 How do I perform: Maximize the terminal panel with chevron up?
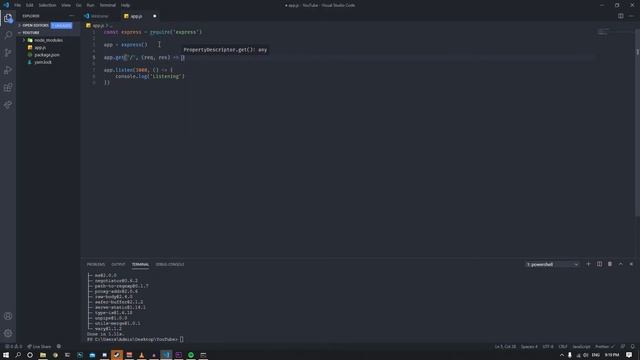point(620,264)
